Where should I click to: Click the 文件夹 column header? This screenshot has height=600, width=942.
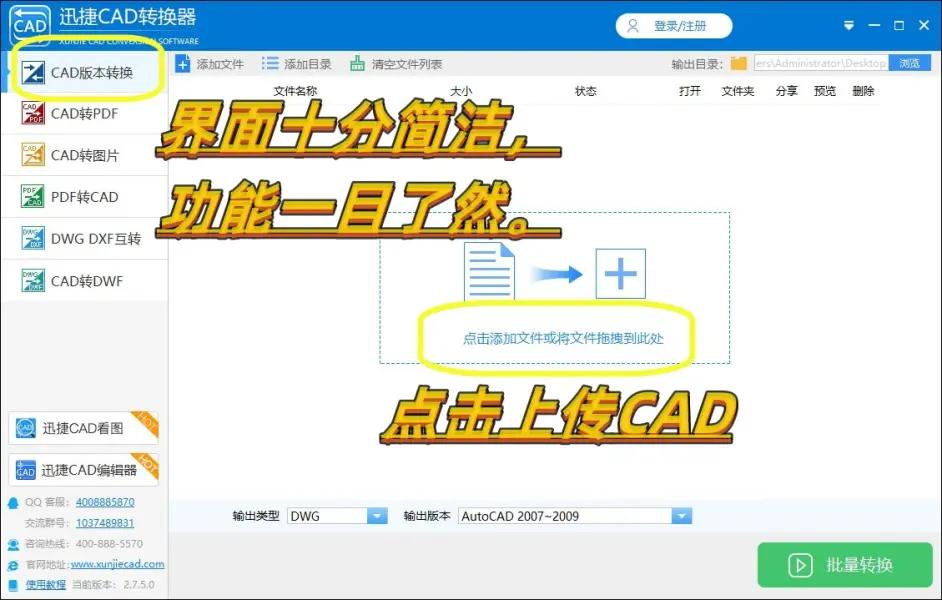coord(738,91)
